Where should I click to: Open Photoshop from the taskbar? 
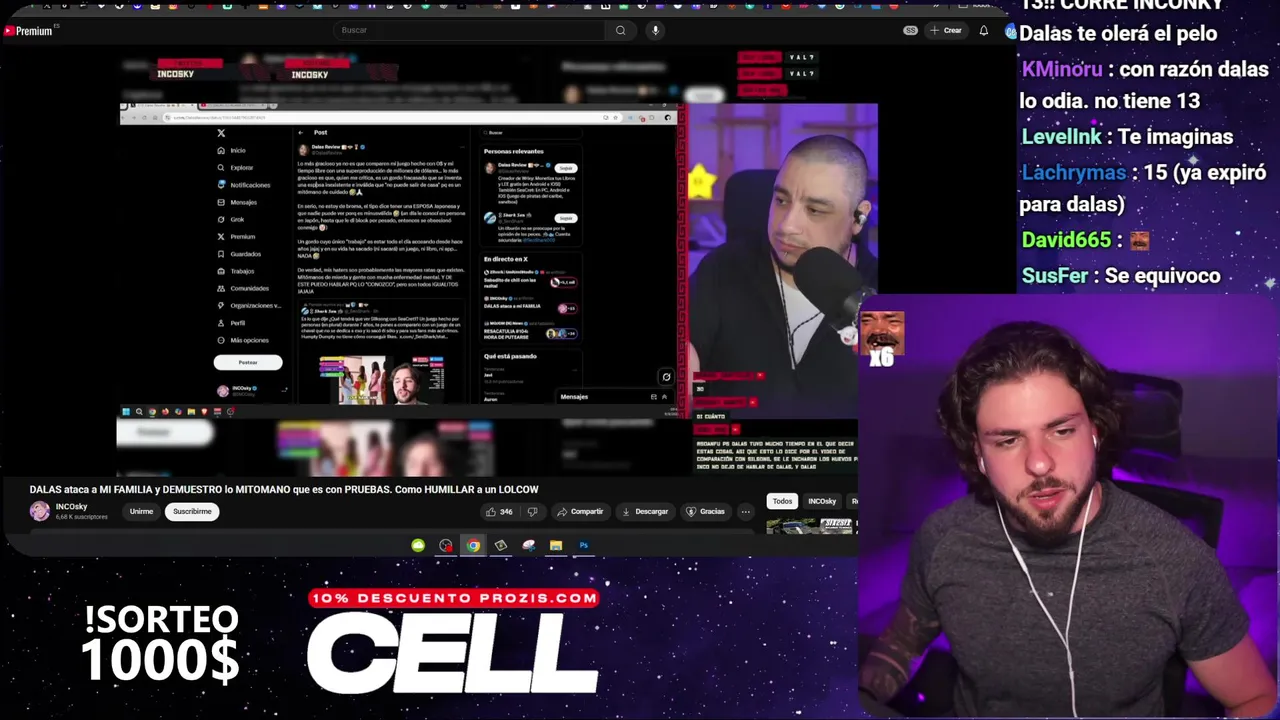583,545
